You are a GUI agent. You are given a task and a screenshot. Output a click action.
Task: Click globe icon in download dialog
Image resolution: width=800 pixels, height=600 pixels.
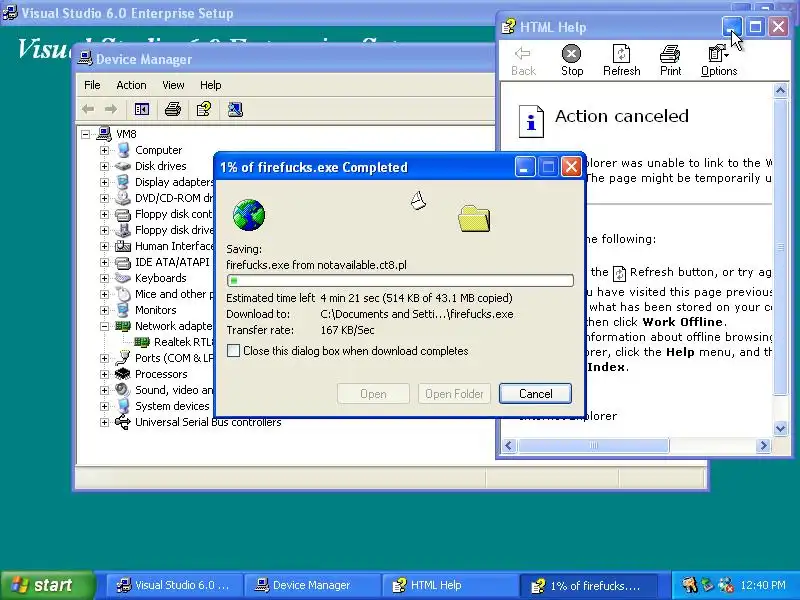(x=248, y=215)
